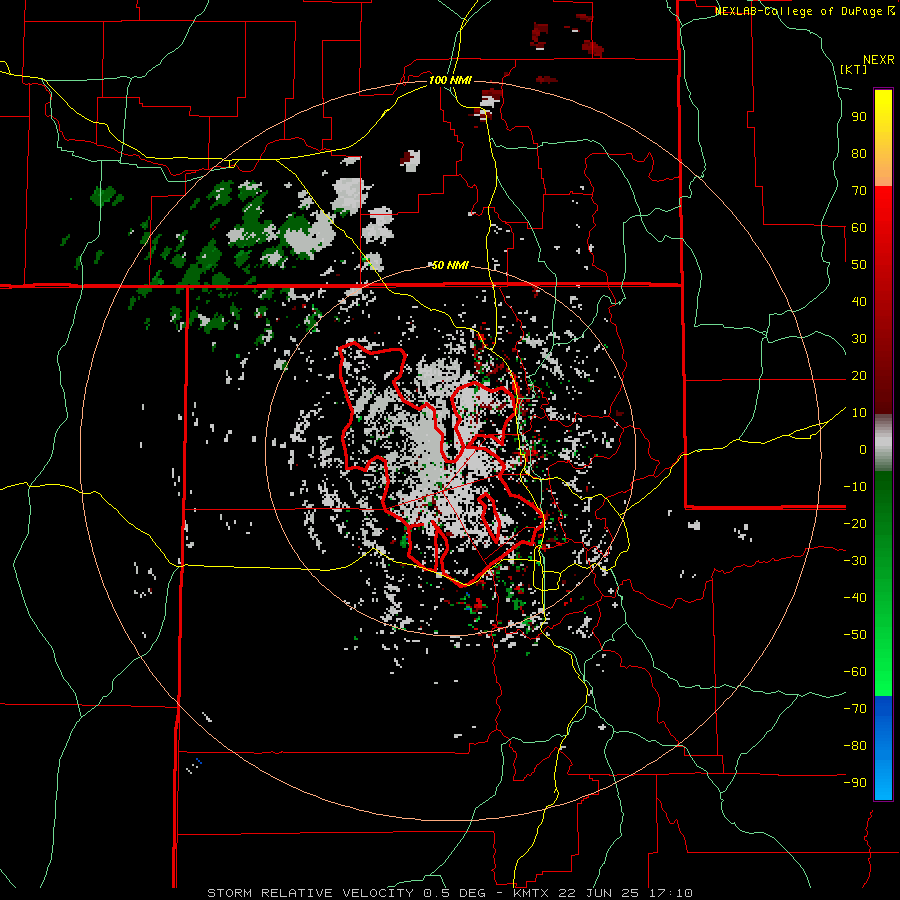The height and width of the screenshot is (900, 900).
Task: Click the storm relative velocity caption text
Action: (x=450, y=893)
